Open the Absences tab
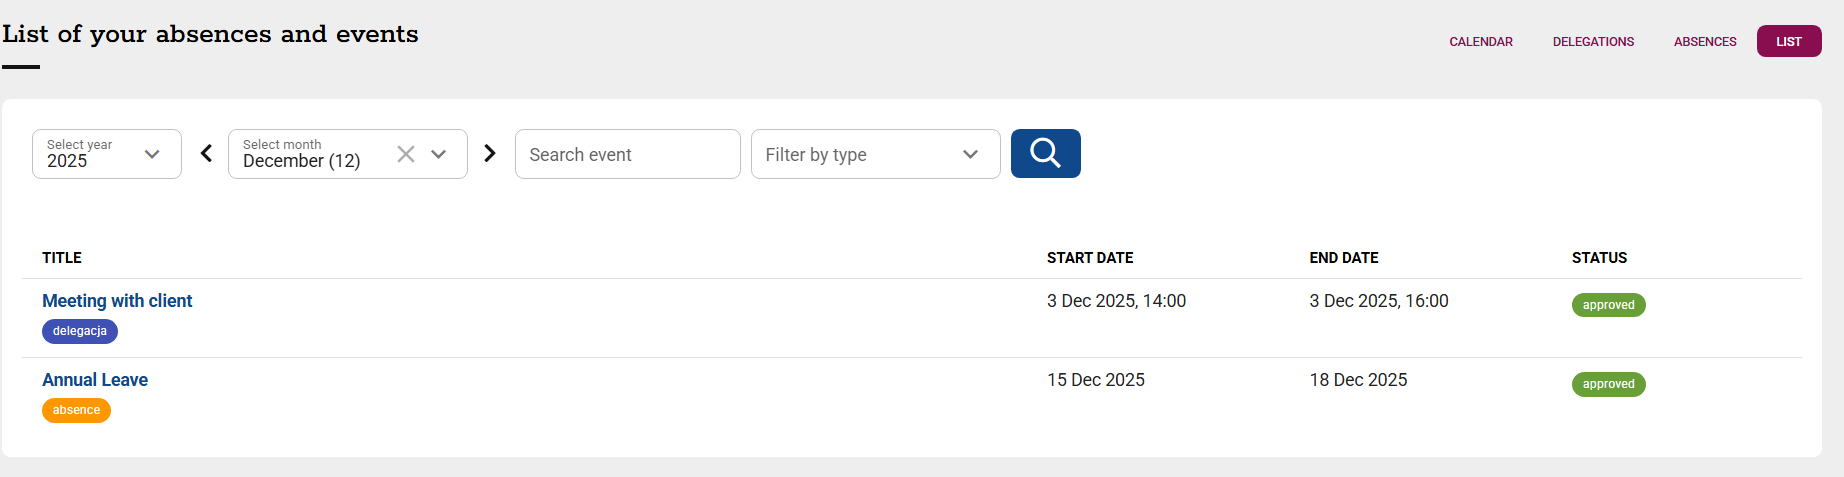 tap(1705, 41)
